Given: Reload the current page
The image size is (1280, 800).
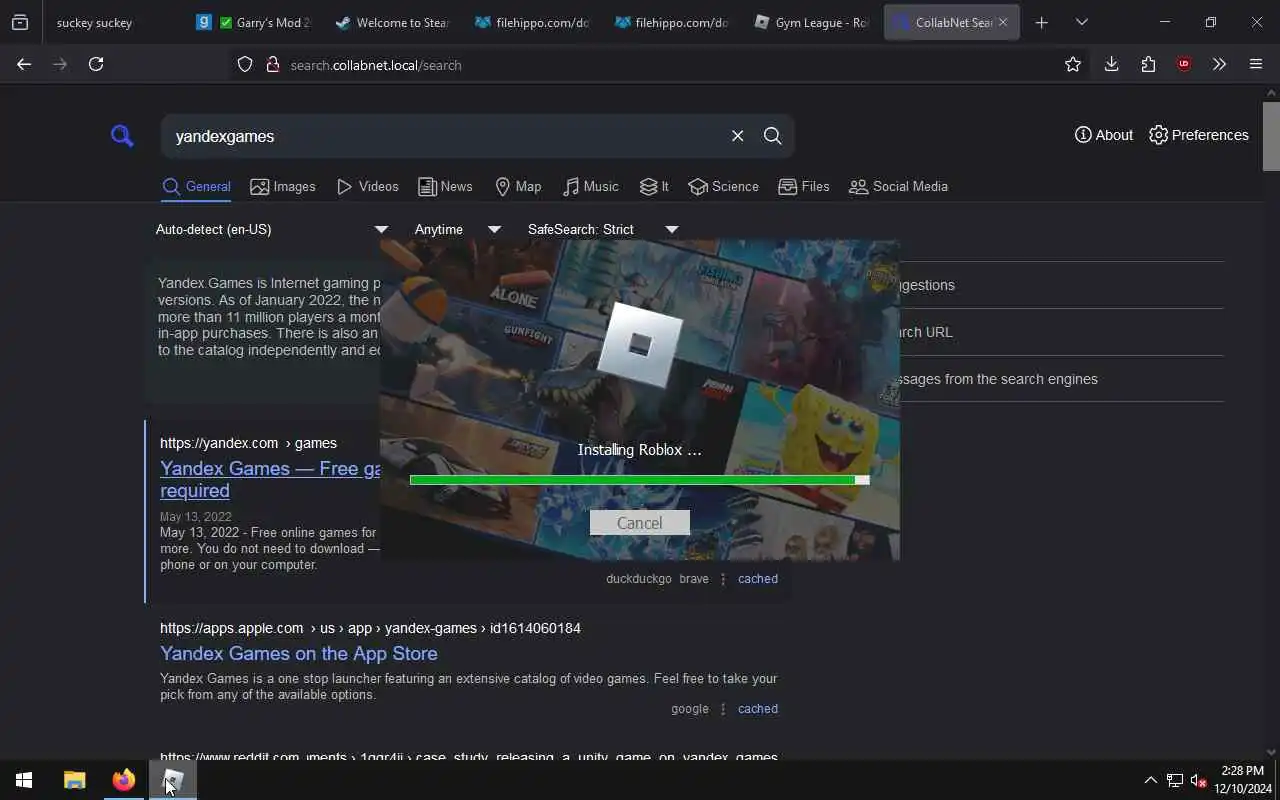Looking at the screenshot, I should (96, 64).
